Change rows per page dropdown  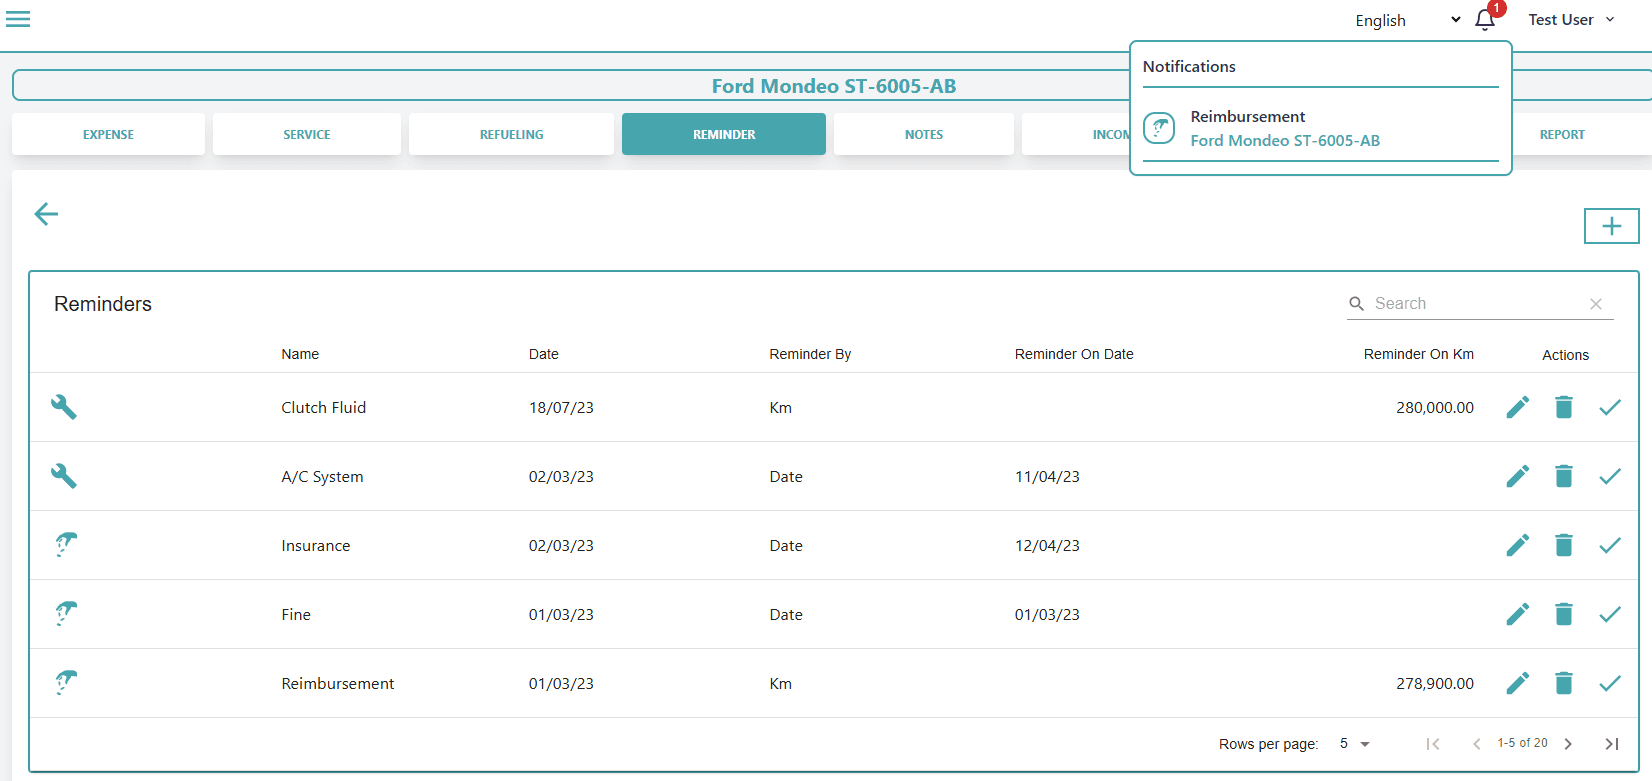tap(1354, 744)
